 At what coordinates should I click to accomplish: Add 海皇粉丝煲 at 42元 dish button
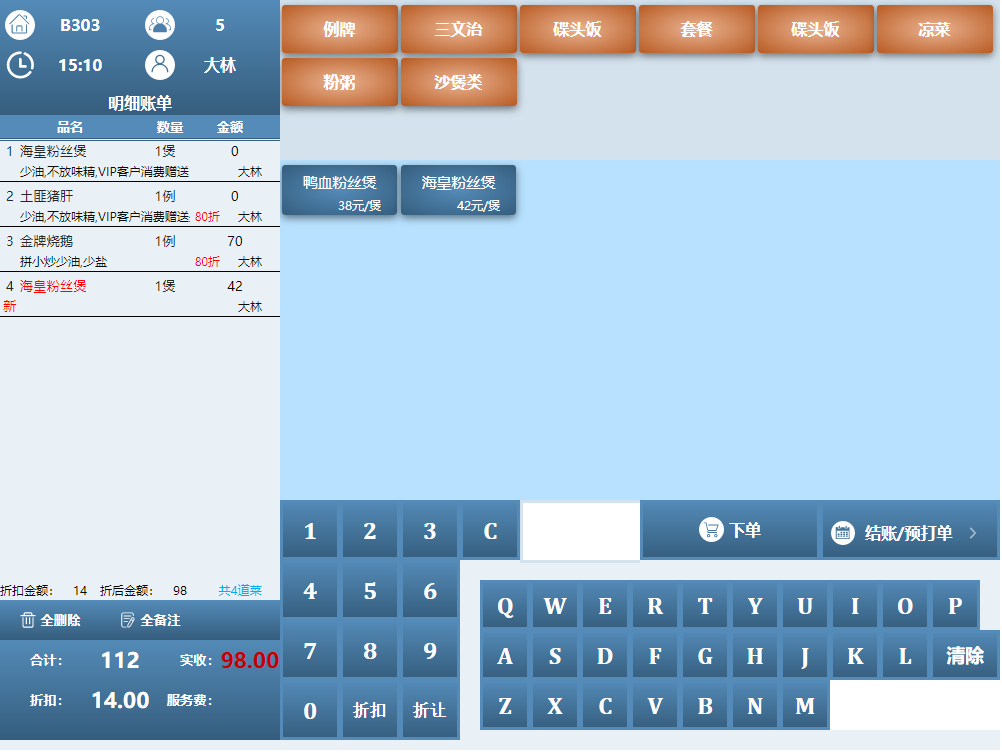click(x=458, y=191)
